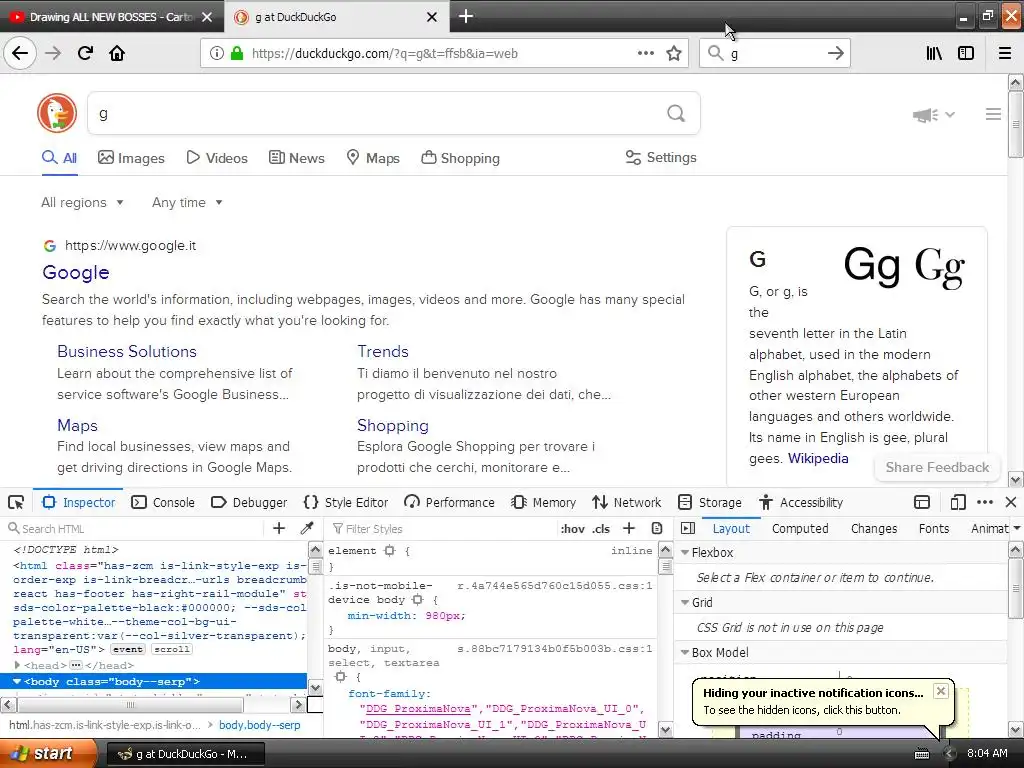Toggle print media simulation icon in Rules

coord(657,528)
